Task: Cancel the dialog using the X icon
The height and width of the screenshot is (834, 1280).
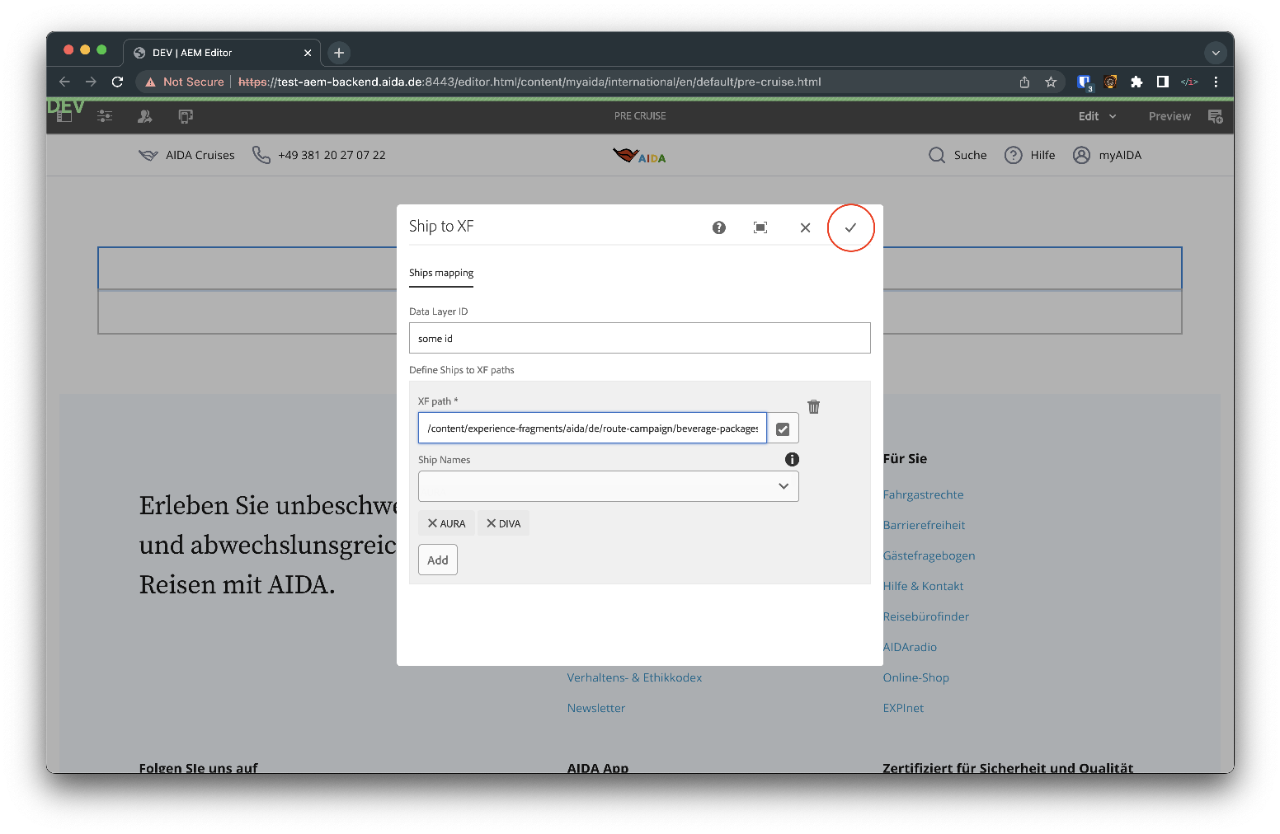Action: [805, 228]
